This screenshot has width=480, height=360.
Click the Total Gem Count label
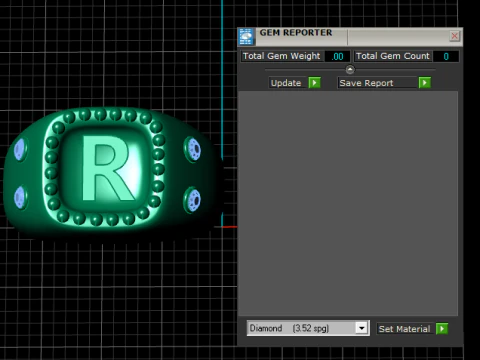point(393,56)
